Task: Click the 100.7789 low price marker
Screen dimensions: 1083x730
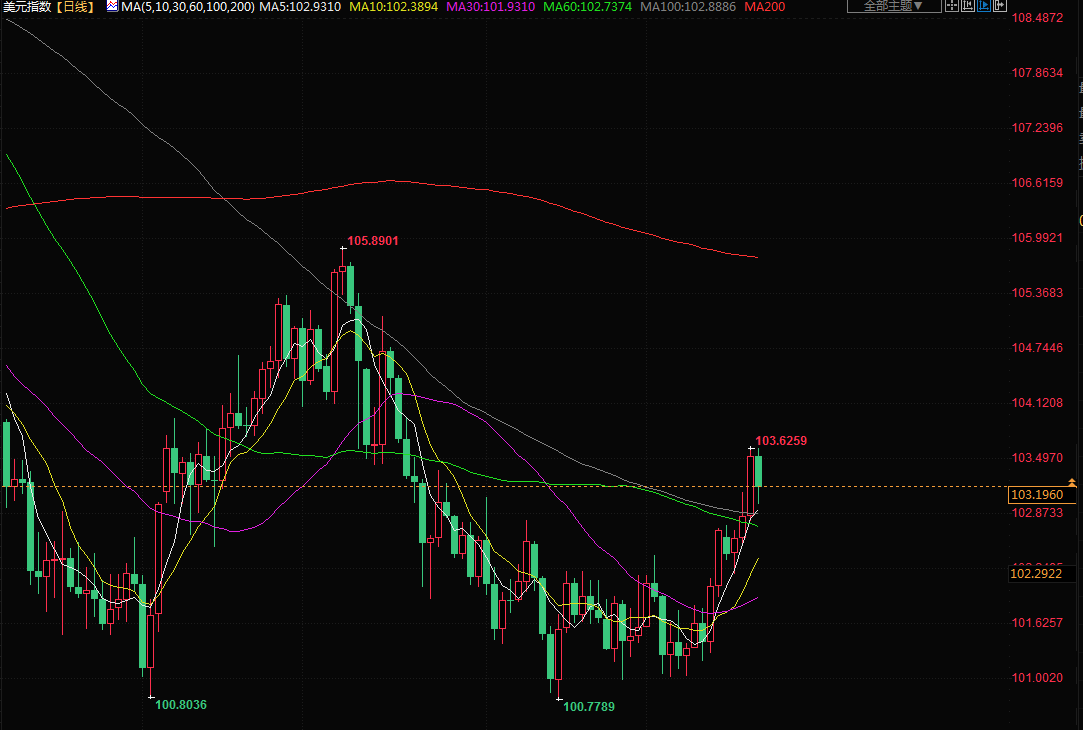Action: (588, 706)
